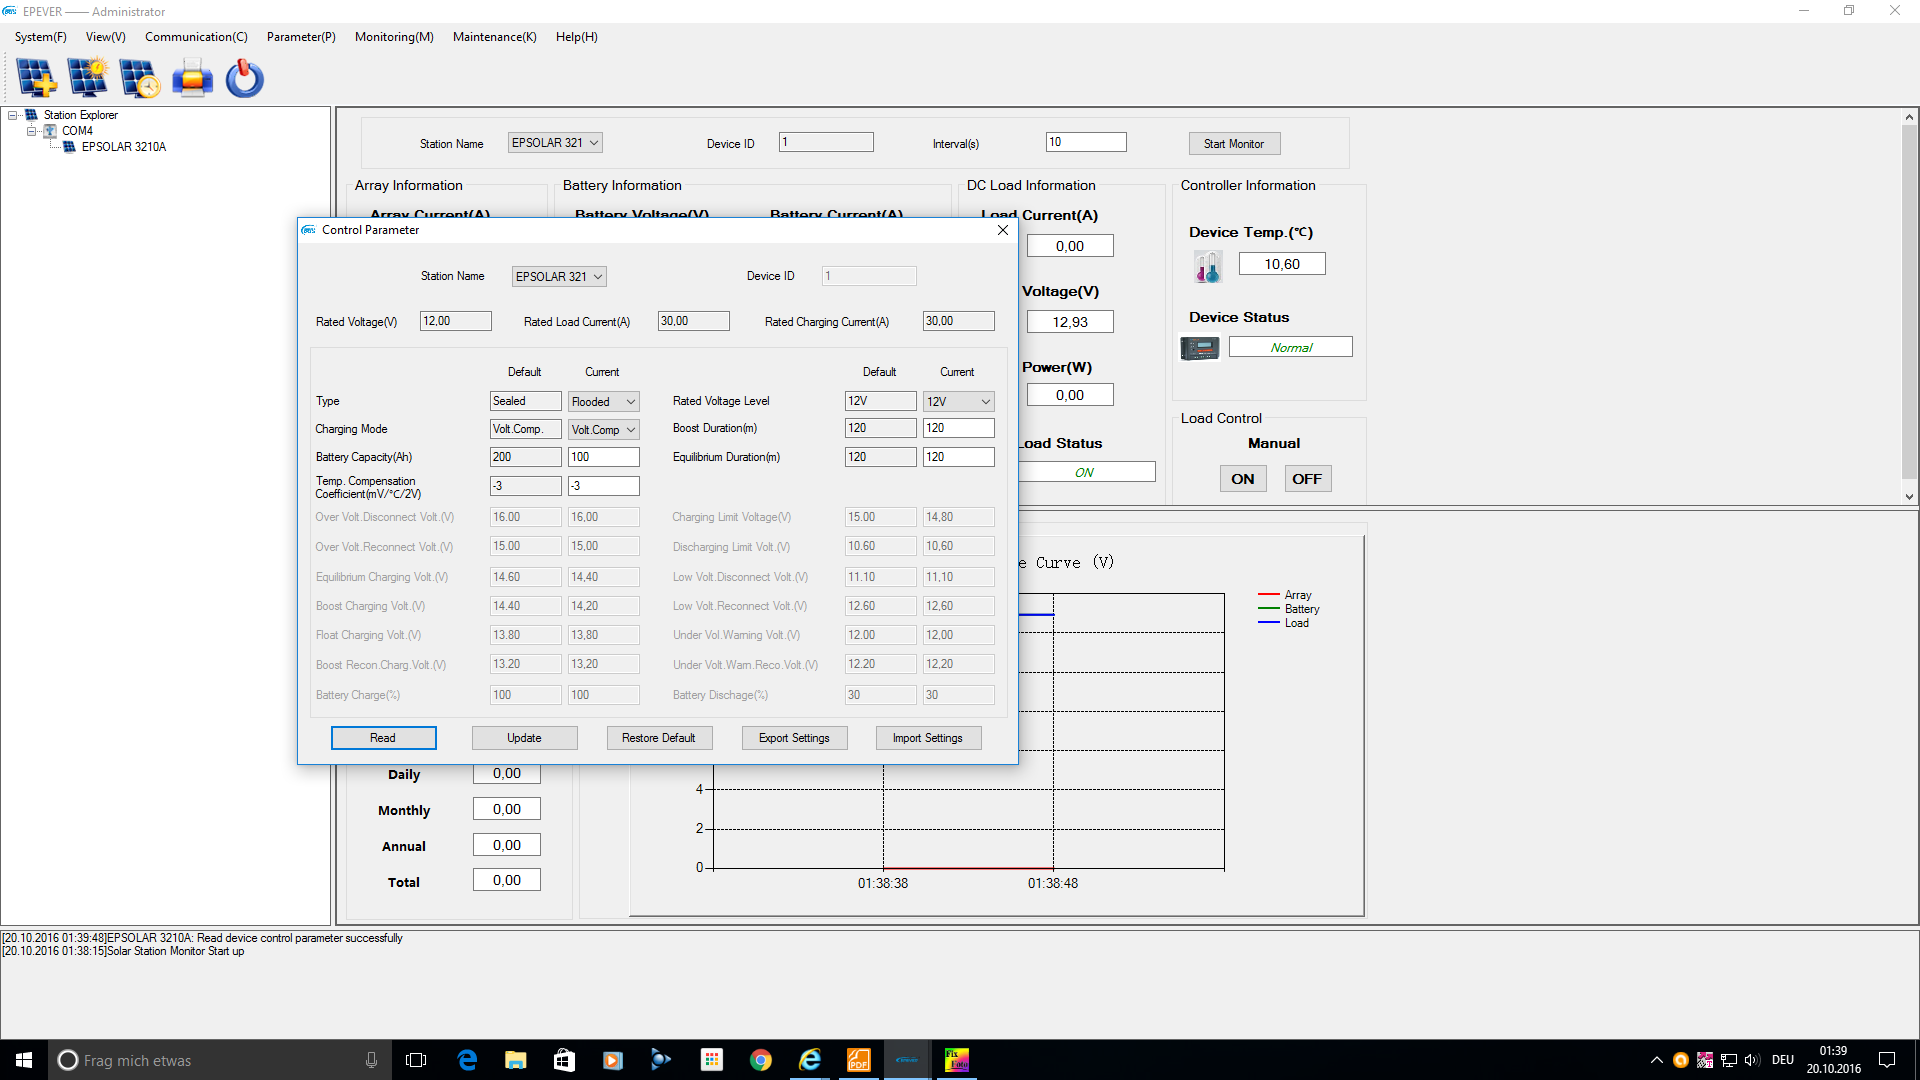
Task: Turn manual load control OFF
Action: tap(1306, 479)
